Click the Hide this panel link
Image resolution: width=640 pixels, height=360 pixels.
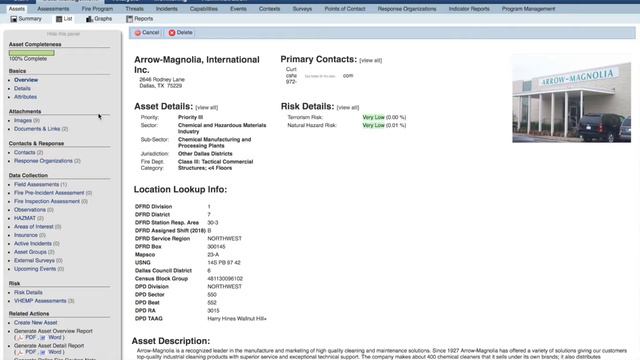[63, 34]
